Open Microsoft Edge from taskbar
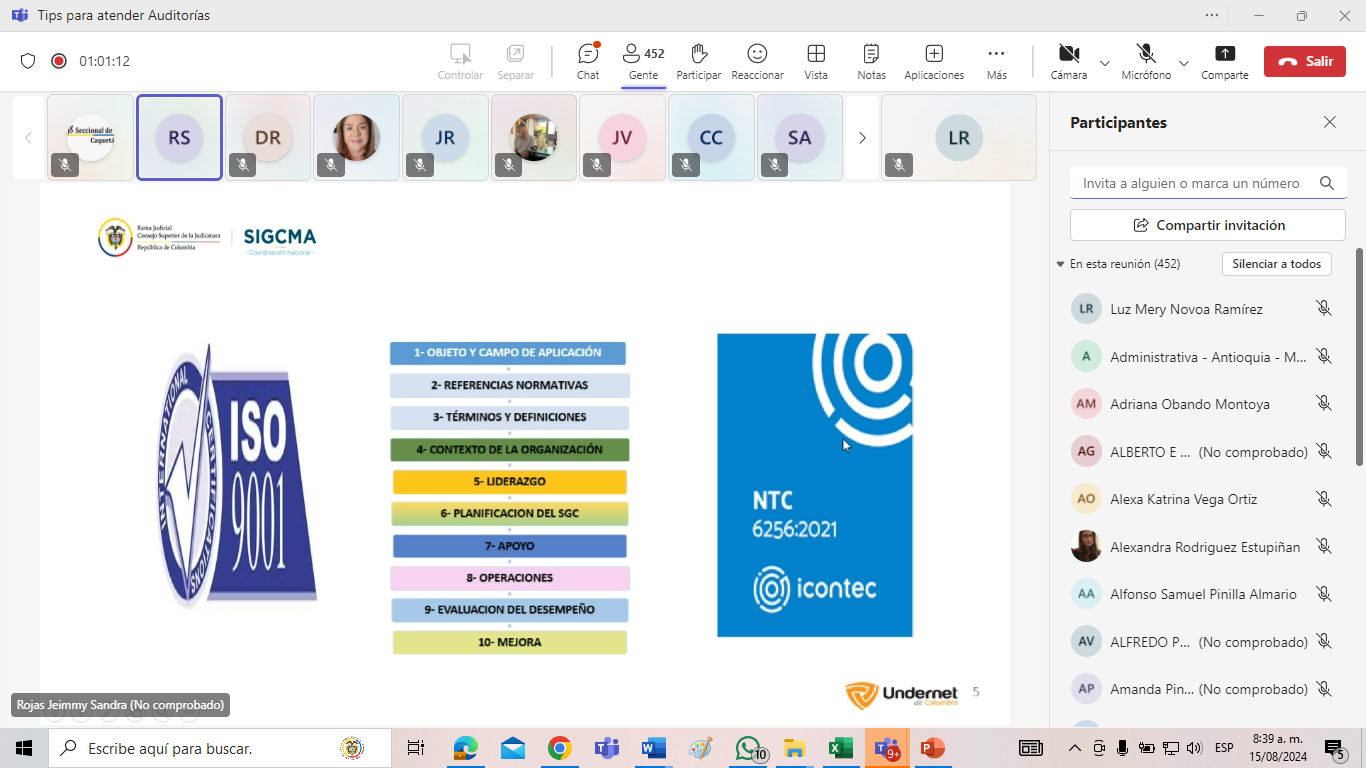The image size is (1366, 768). pos(466,748)
